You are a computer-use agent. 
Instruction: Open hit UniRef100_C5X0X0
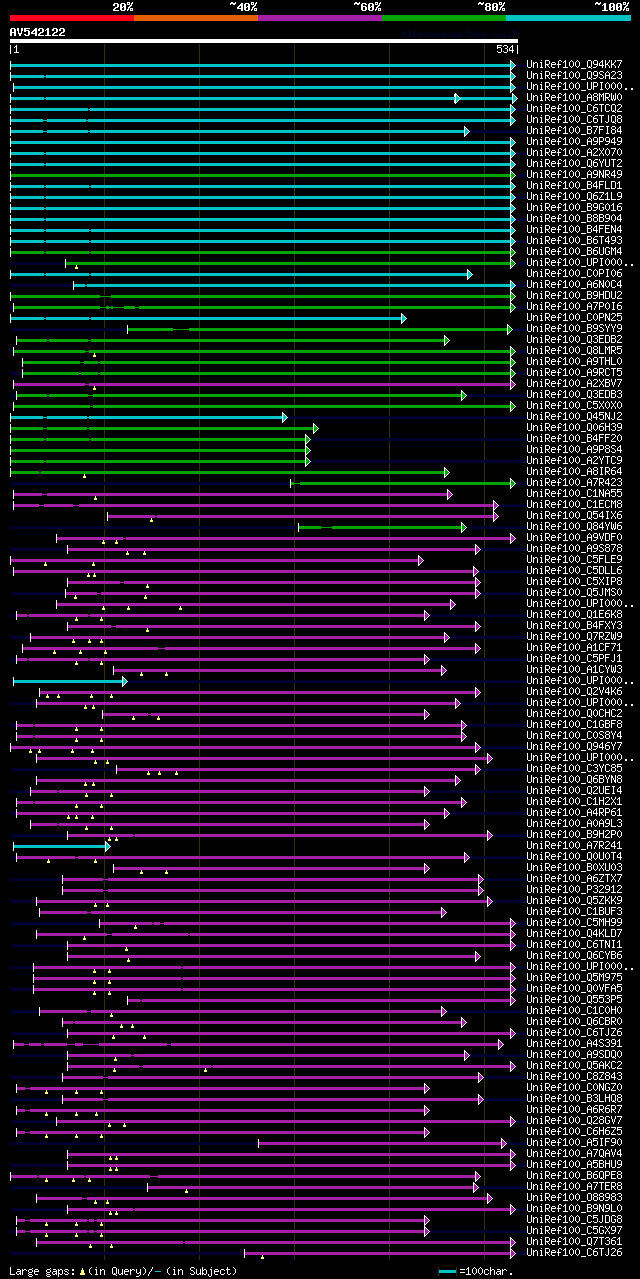tap(576, 405)
